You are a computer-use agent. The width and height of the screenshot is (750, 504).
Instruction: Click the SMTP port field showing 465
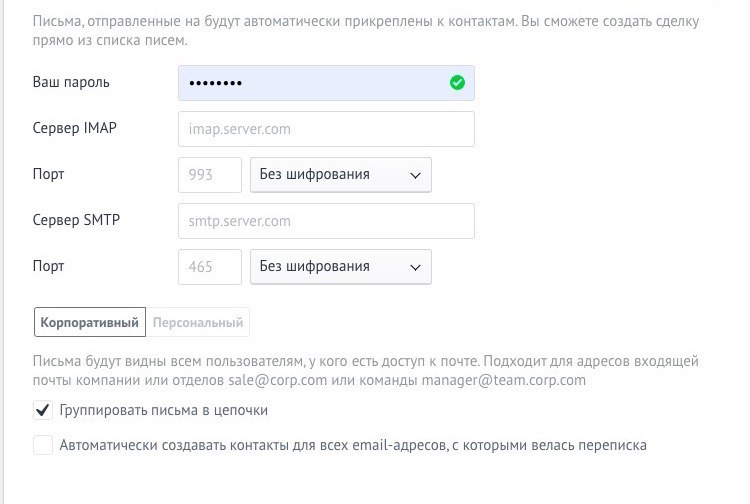coord(210,267)
